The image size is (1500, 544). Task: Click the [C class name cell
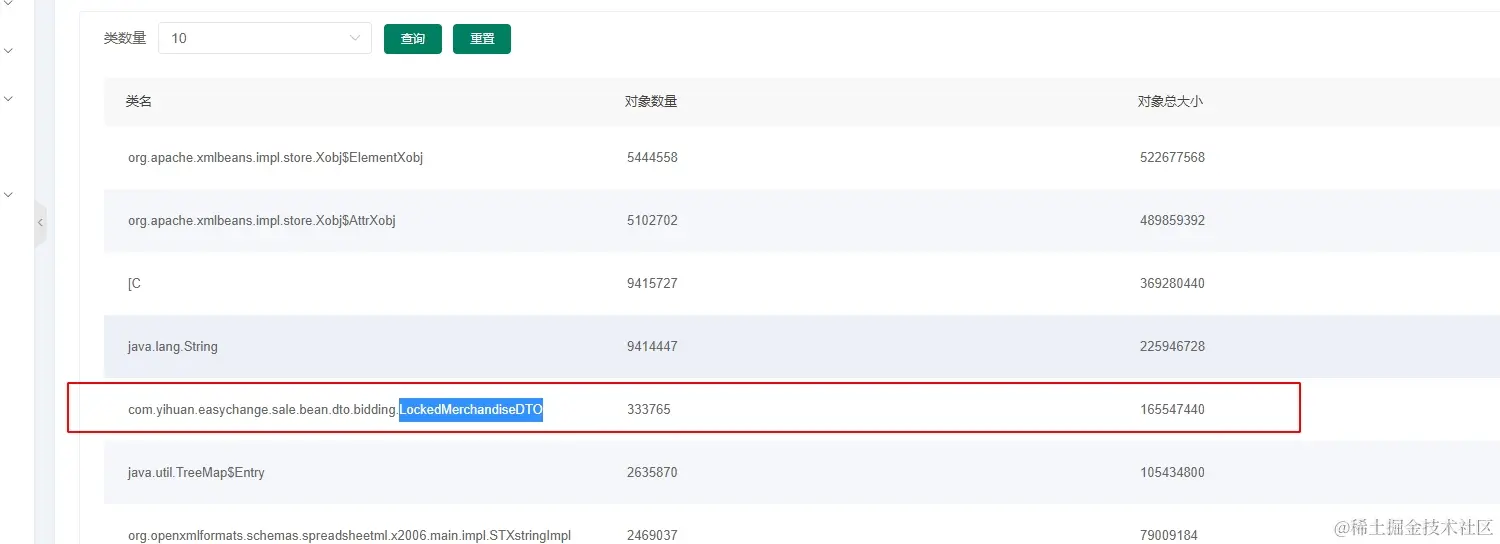click(134, 283)
